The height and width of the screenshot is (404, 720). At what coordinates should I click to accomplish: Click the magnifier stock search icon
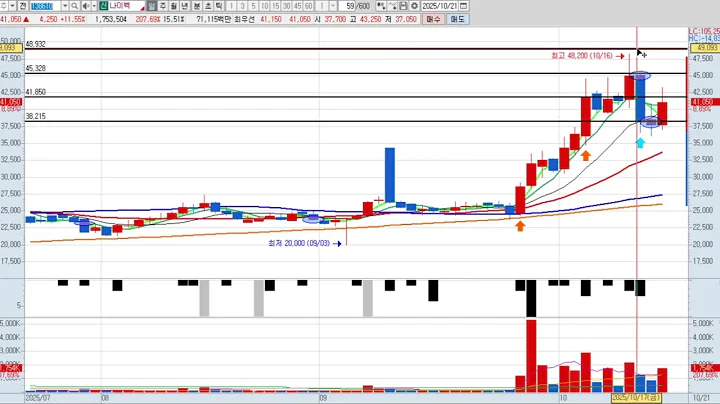[x=74, y=6]
